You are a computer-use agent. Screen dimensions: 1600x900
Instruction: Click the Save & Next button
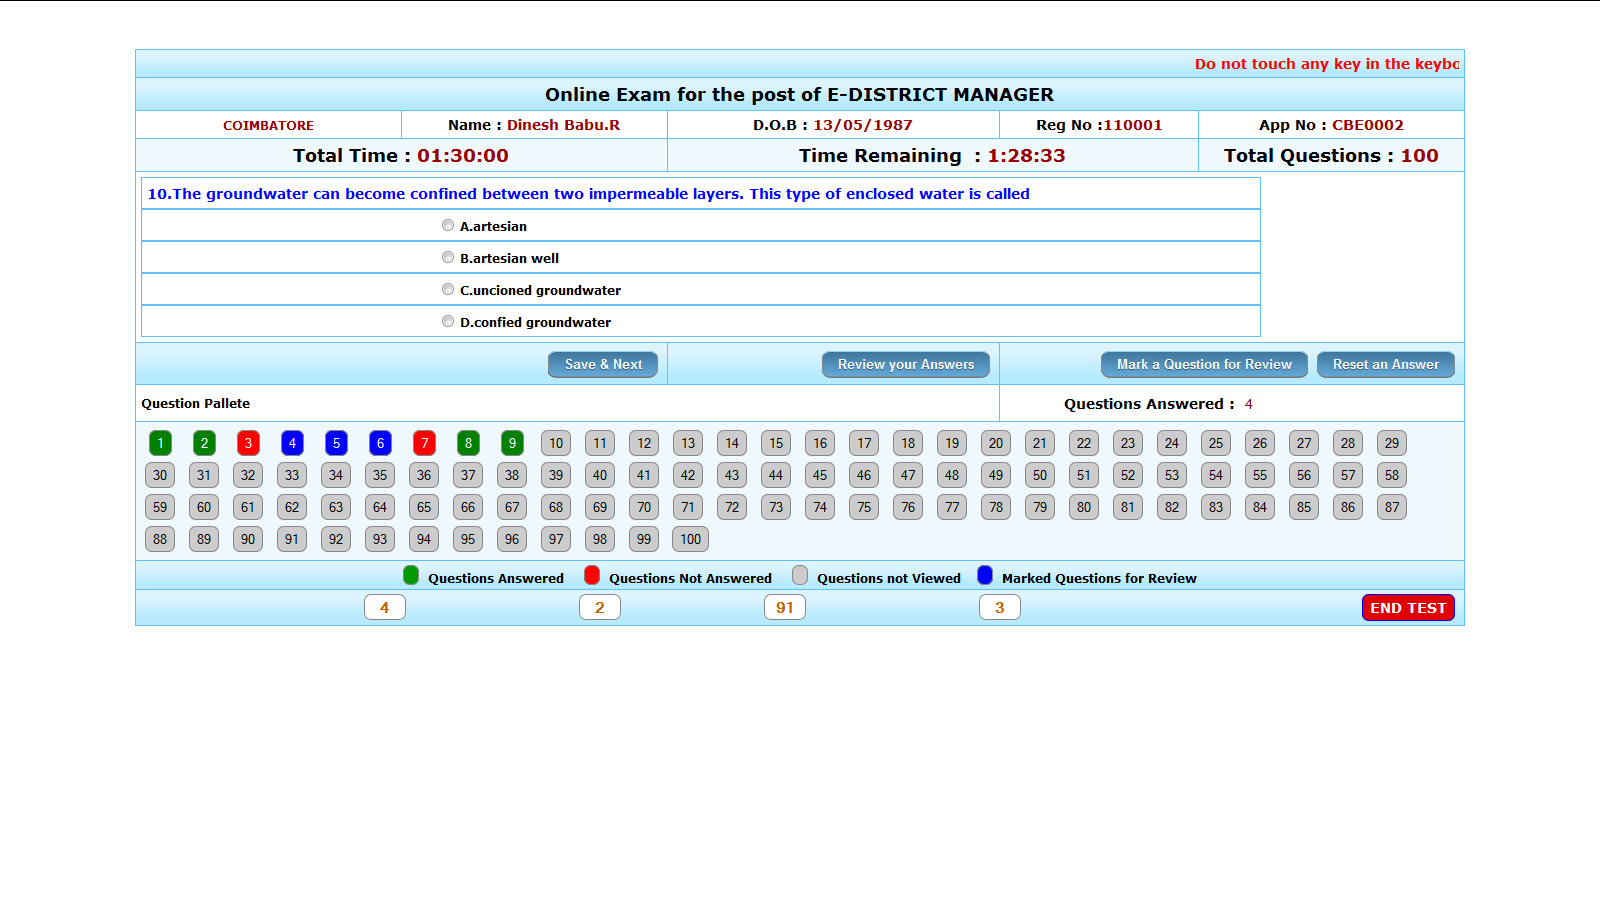click(x=603, y=364)
